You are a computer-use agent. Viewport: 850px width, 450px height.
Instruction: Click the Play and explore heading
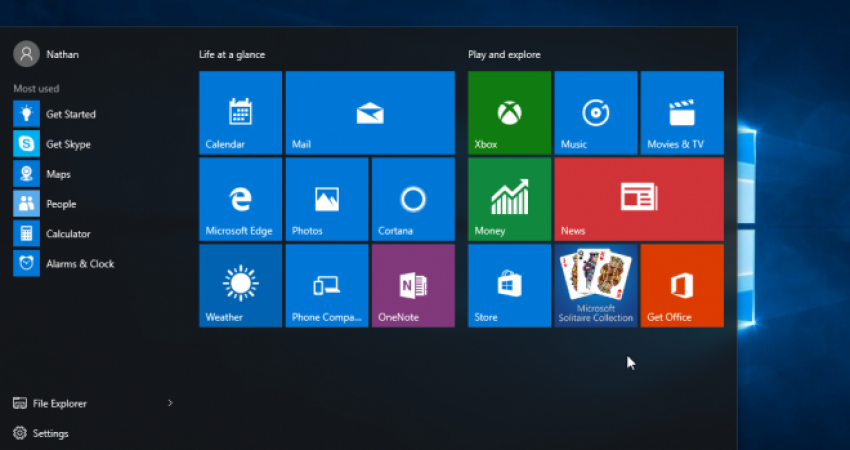click(x=504, y=55)
